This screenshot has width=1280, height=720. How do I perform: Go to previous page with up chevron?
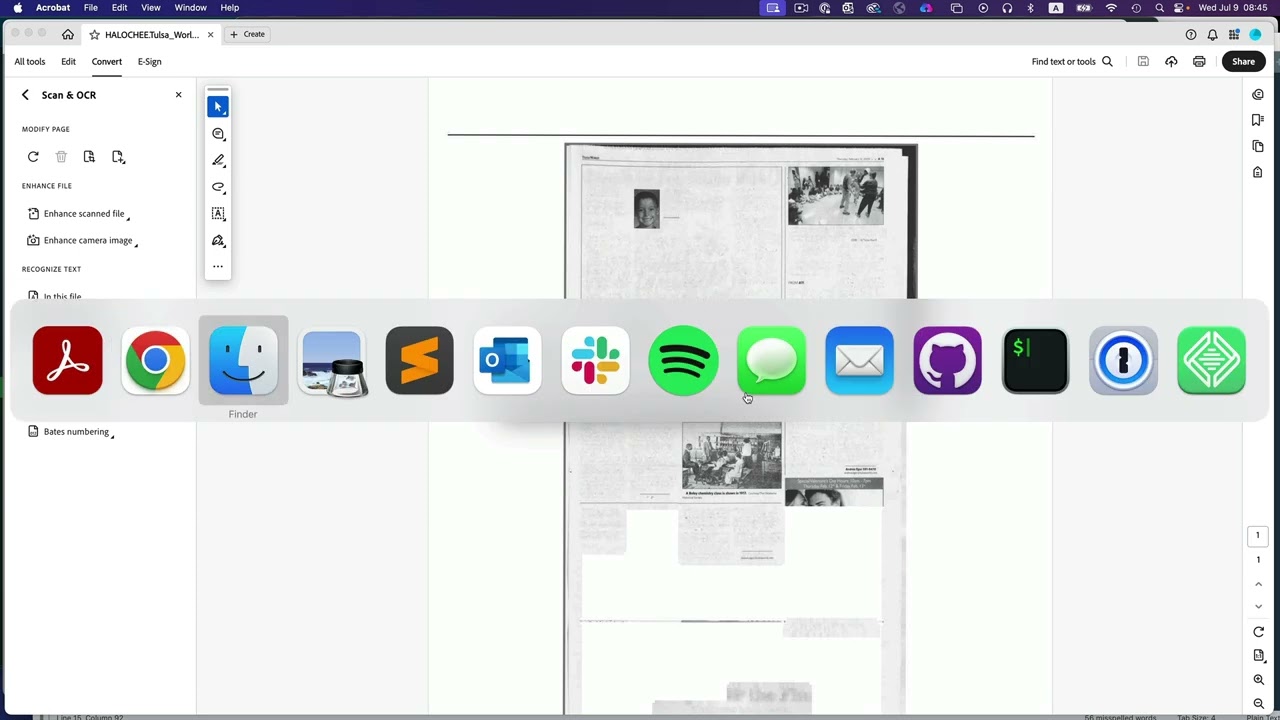click(x=1259, y=584)
